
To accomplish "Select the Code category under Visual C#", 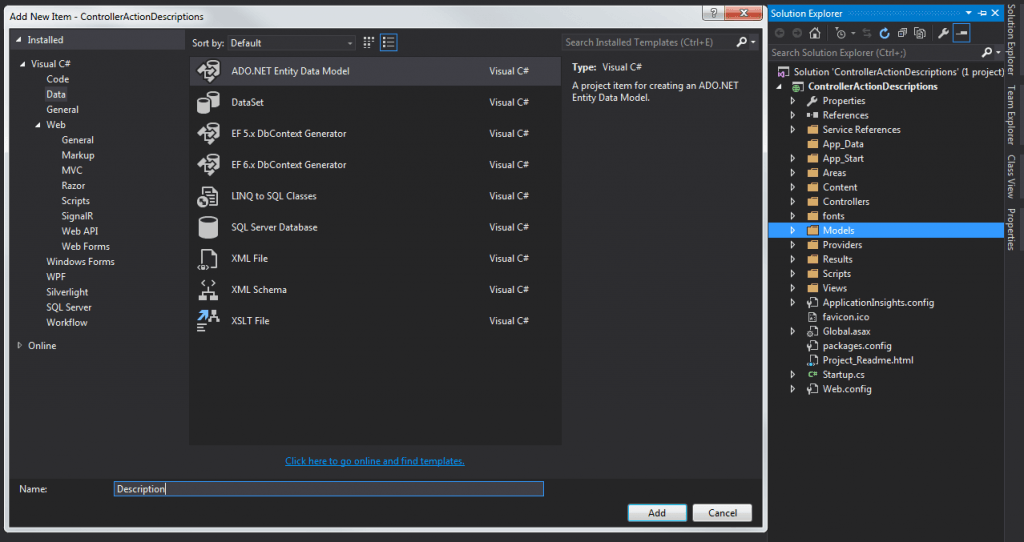I will (57, 79).
